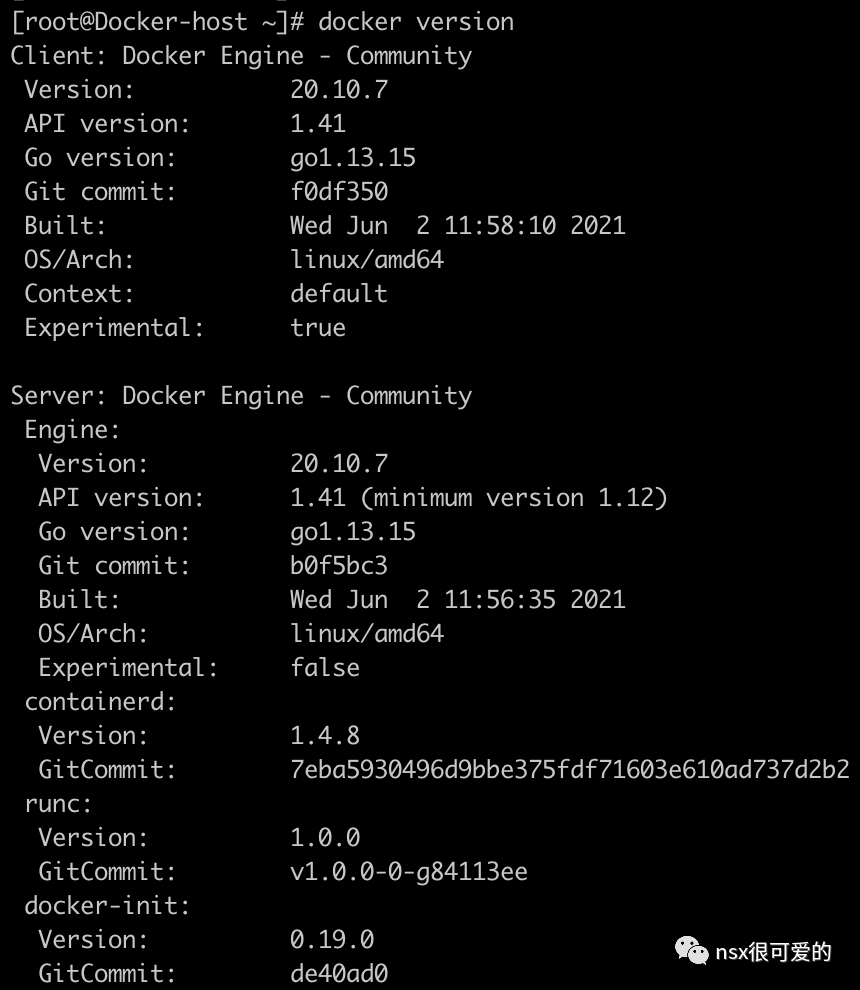
Task: Click the WeChat logo icon in watermark
Action: 693,951
